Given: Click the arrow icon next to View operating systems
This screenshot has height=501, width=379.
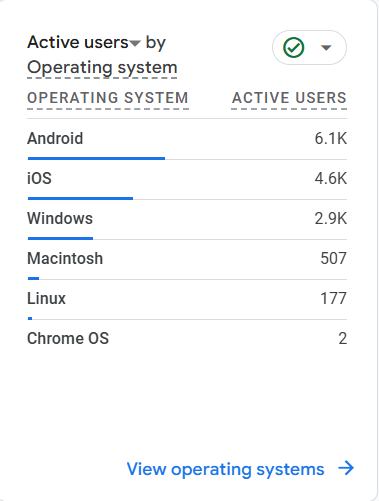Looking at the screenshot, I should 346,468.
